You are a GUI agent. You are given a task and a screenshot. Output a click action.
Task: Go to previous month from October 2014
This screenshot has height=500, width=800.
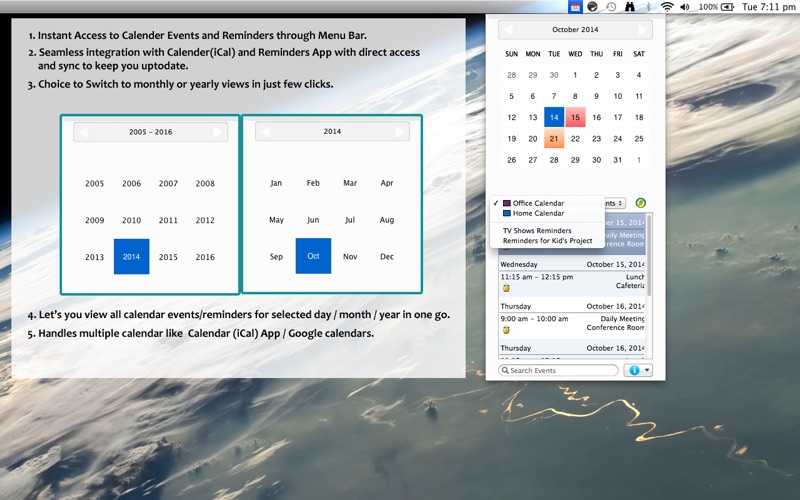coord(508,30)
